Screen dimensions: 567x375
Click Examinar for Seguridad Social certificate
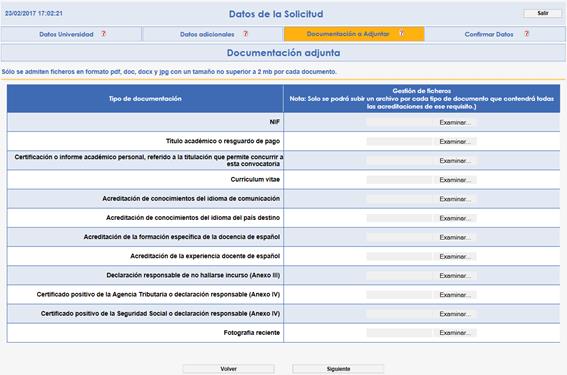(455, 314)
